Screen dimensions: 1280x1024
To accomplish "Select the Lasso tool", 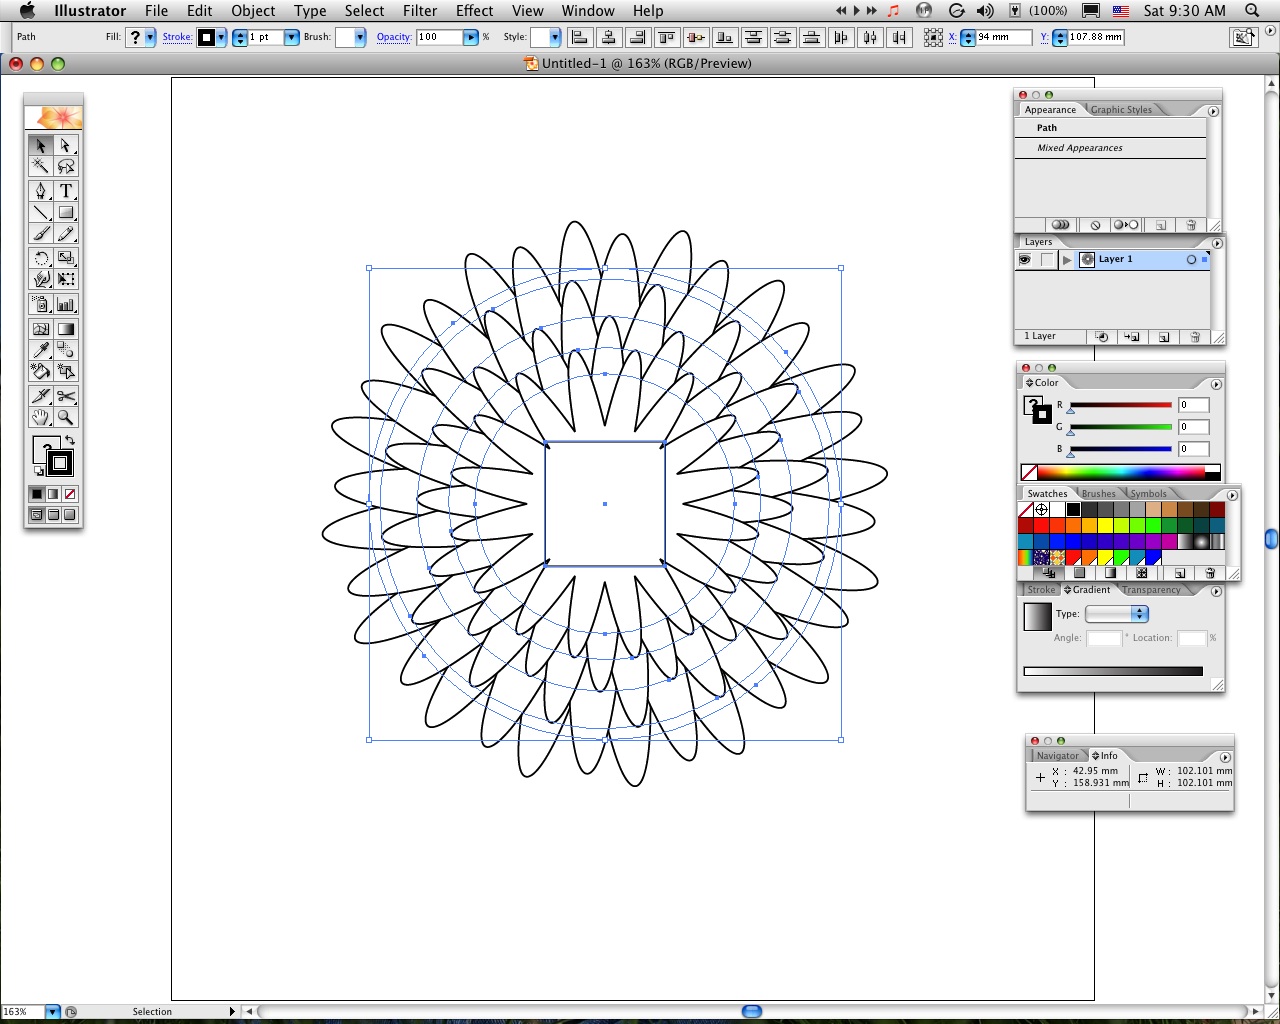I will pos(66,166).
